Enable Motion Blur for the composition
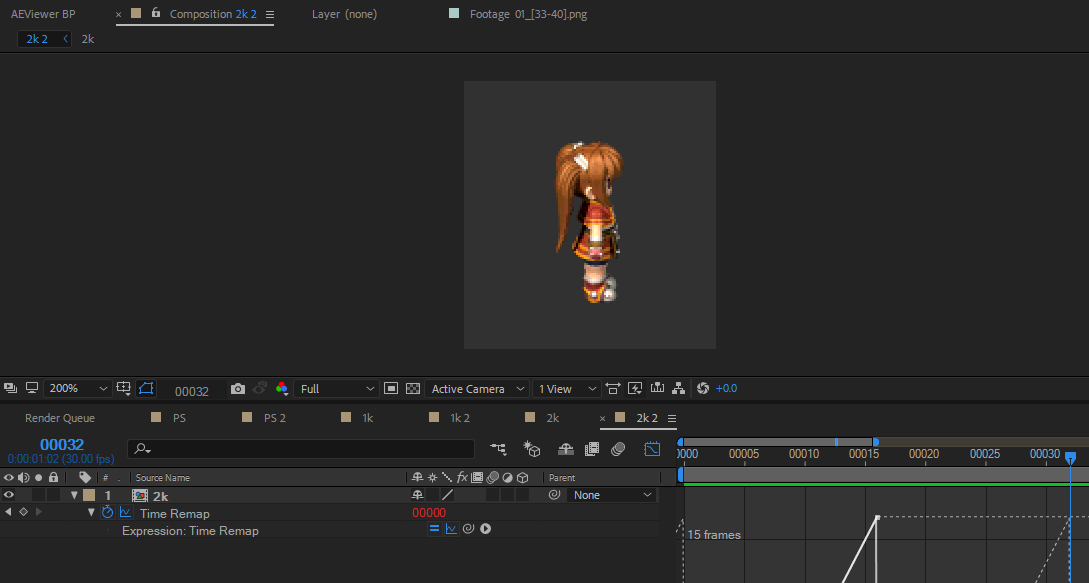 point(618,449)
